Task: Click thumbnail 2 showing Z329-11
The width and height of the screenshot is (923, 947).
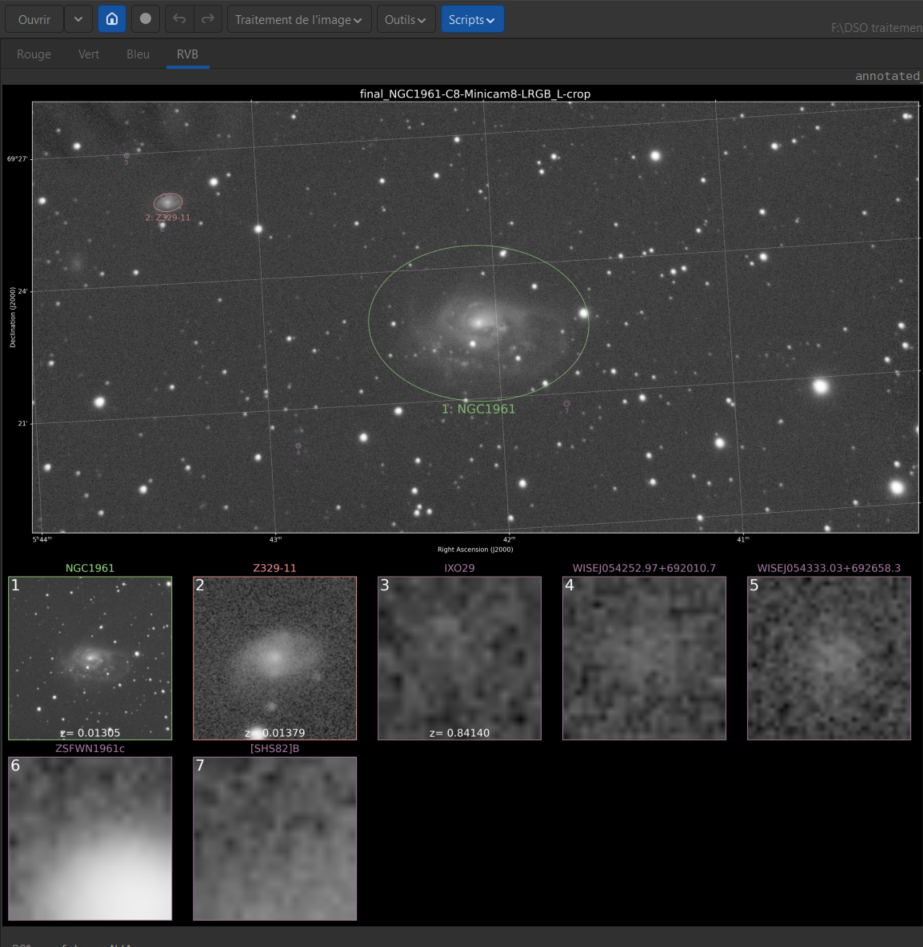Action: [x=275, y=658]
